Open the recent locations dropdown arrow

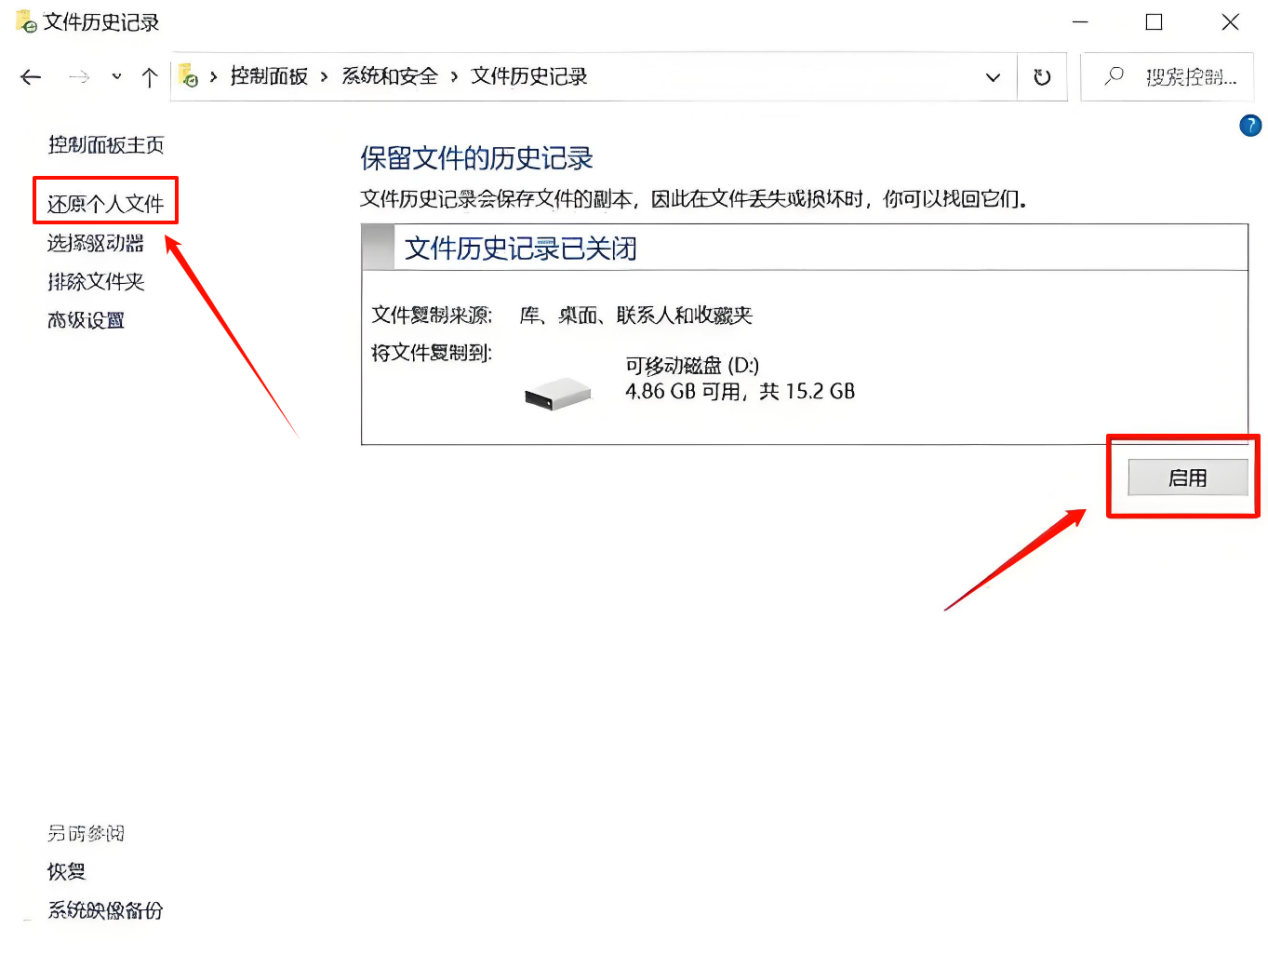tap(117, 77)
